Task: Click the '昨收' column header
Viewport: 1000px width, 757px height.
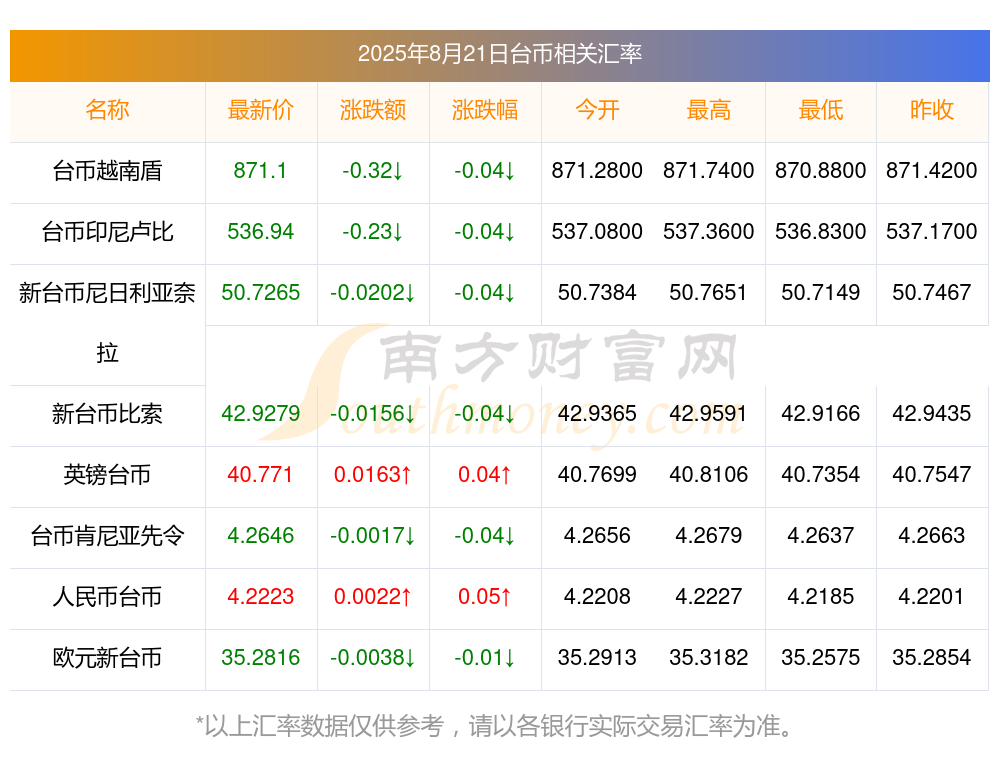Action: [x=932, y=110]
